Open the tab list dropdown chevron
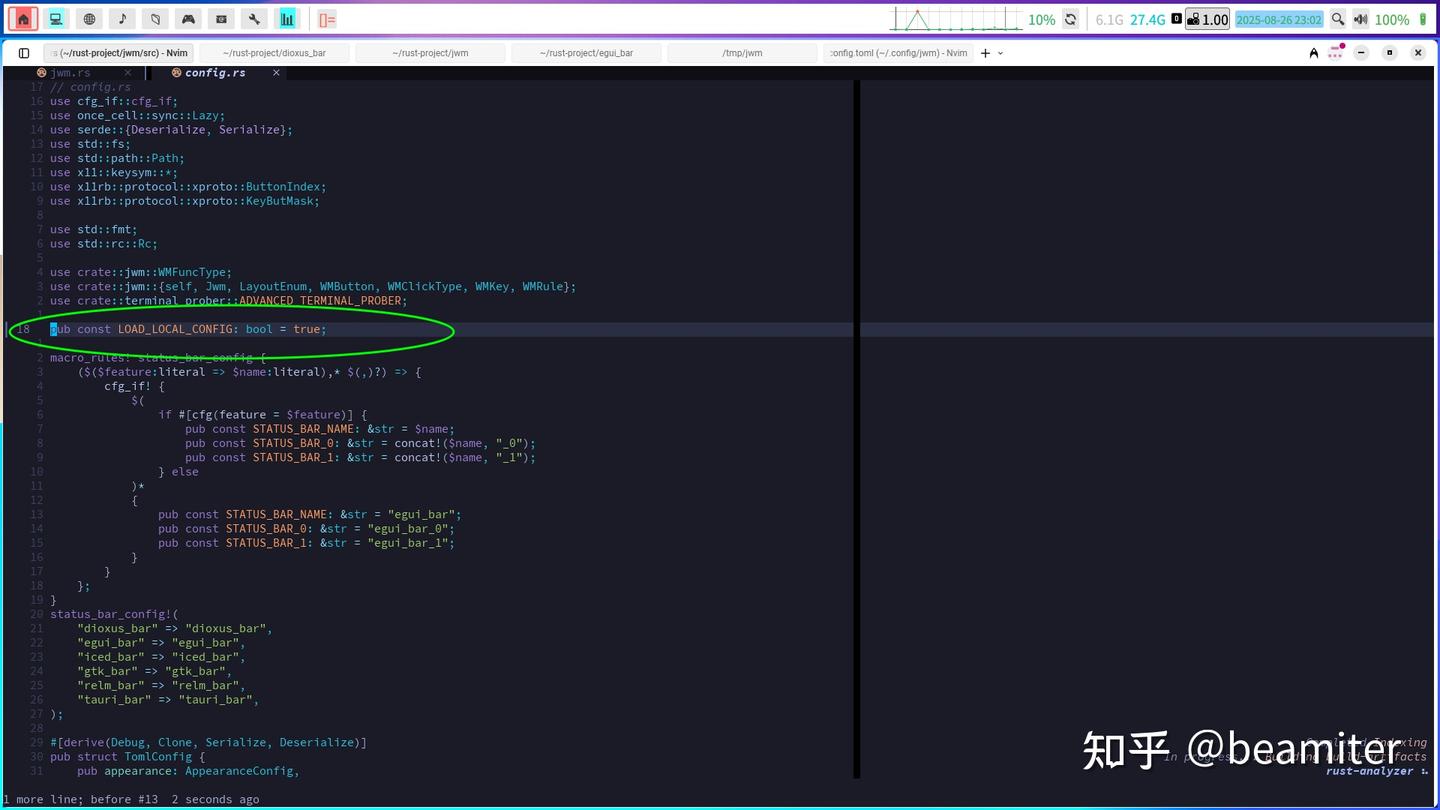The width and height of the screenshot is (1440, 810). coord(1000,53)
